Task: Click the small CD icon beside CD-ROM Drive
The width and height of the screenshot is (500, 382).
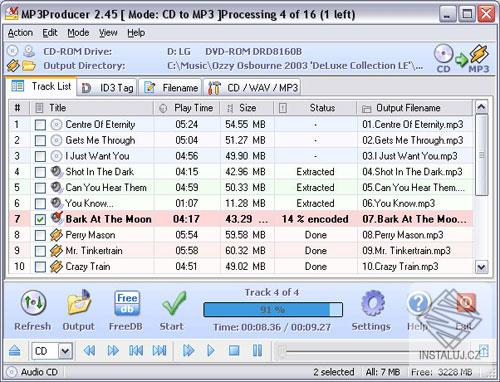Action: (12, 51)
